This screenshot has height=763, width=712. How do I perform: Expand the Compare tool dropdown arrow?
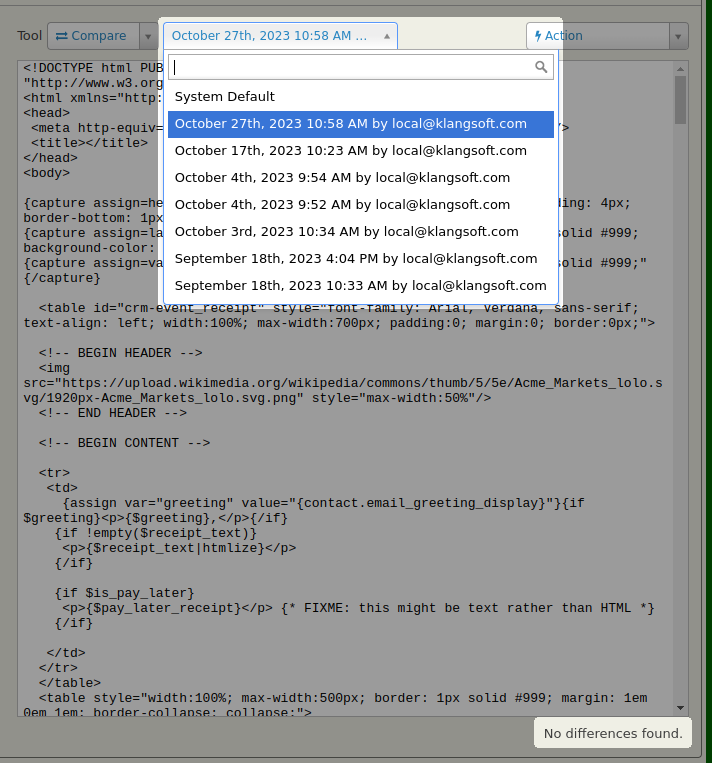(x=148, y=36)
